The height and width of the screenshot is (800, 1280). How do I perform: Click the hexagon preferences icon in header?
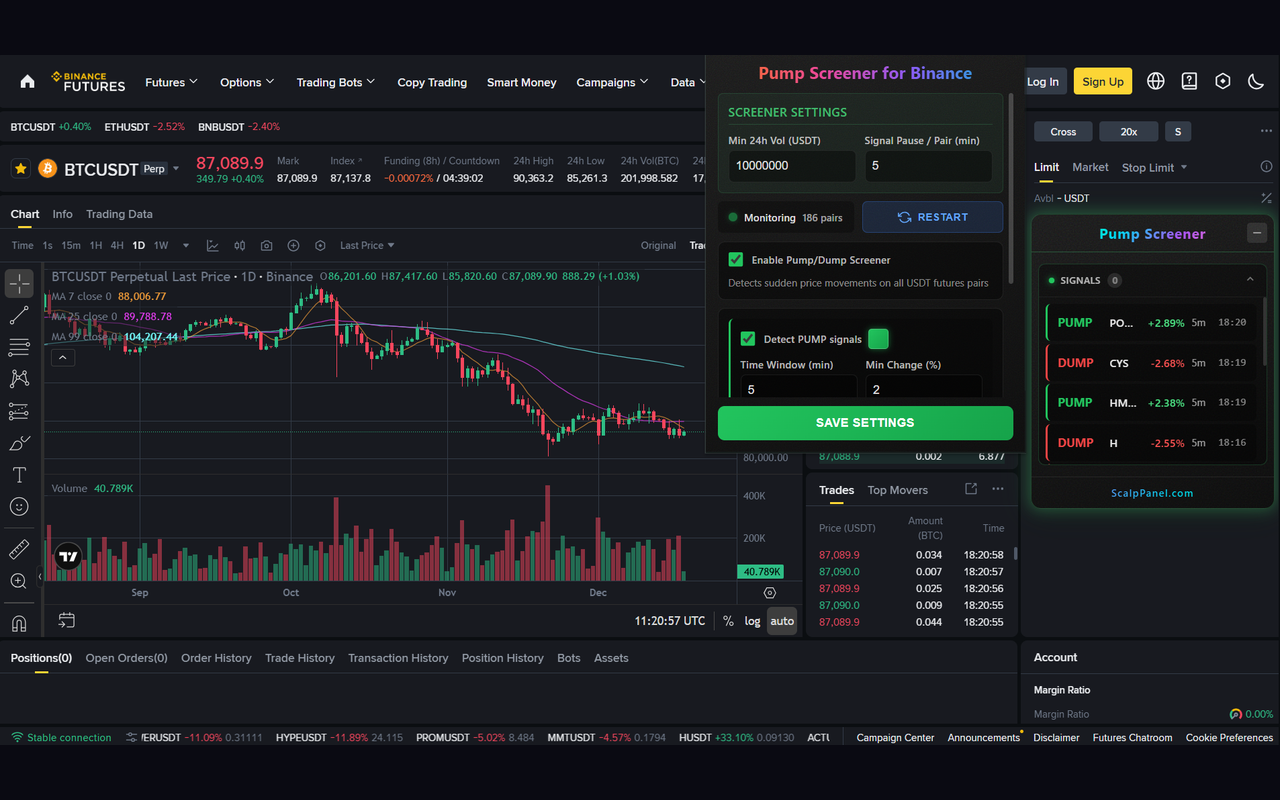[x=1222, y=82]
